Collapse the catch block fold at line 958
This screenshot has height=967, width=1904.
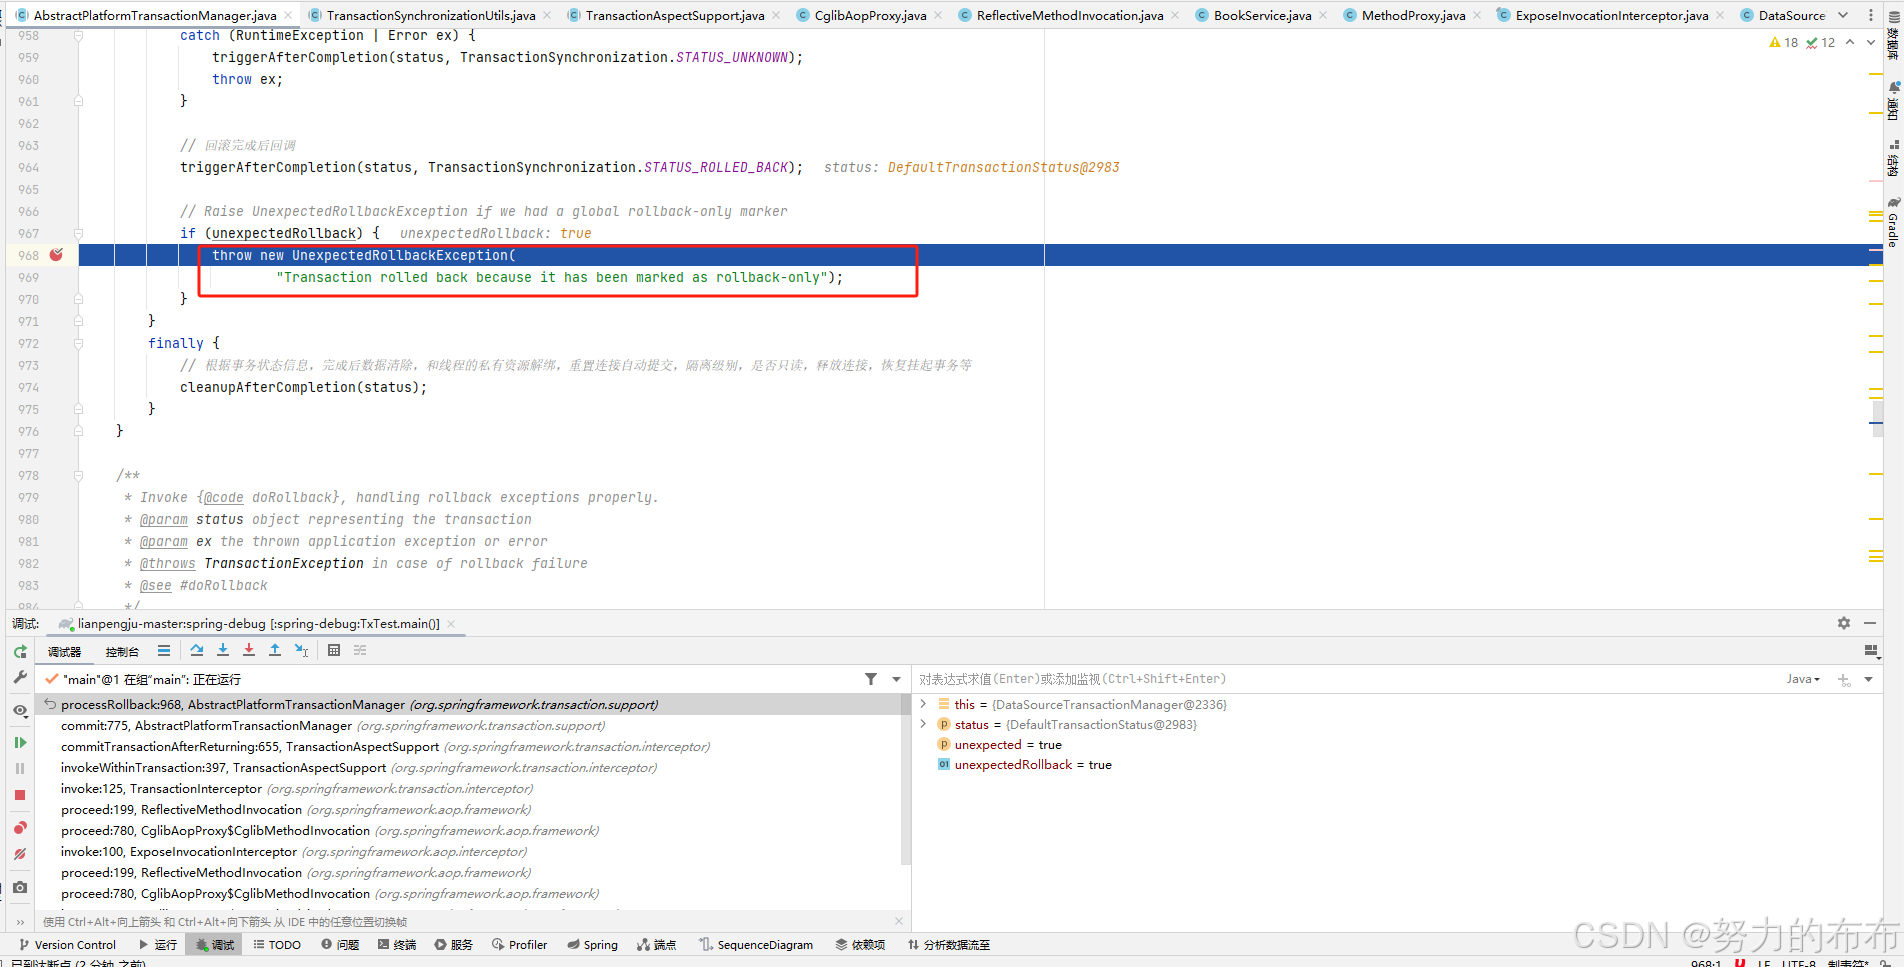pyautogui.click(x=78, y=35)
